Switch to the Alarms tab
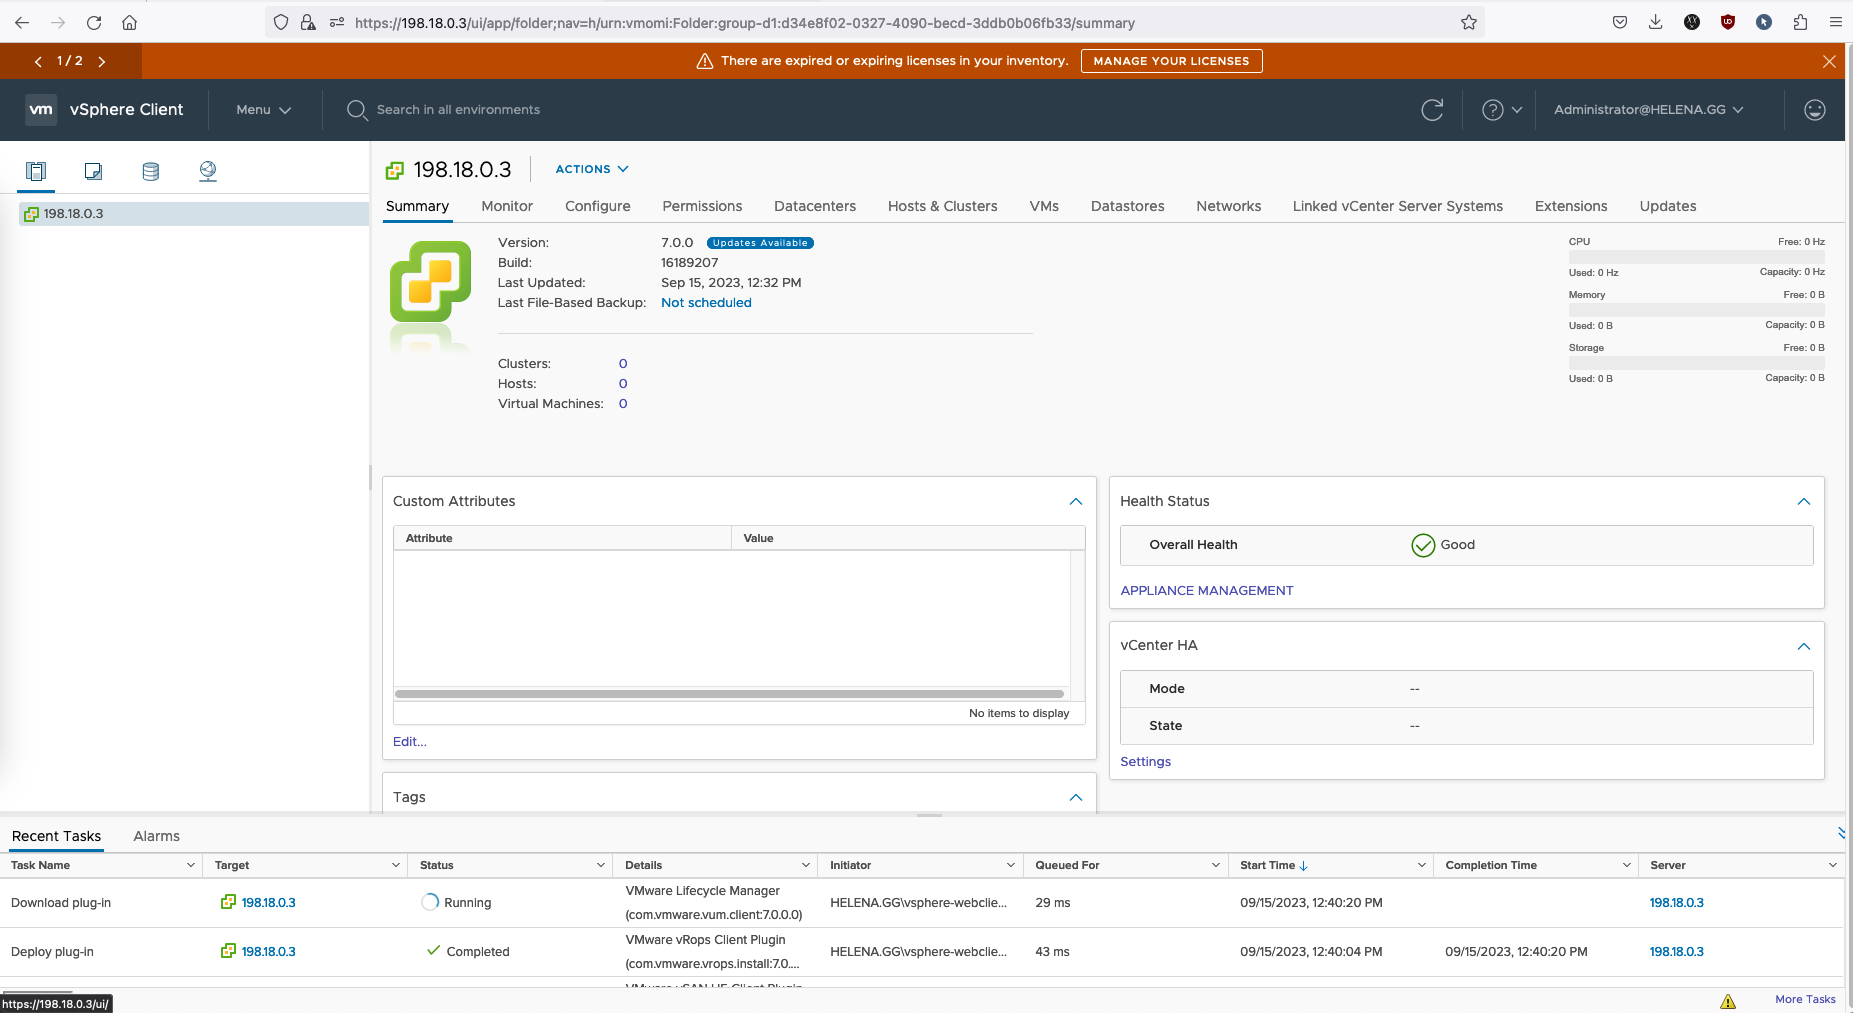The height and width of the screenshot is (1013, 1853). (156, 836)
